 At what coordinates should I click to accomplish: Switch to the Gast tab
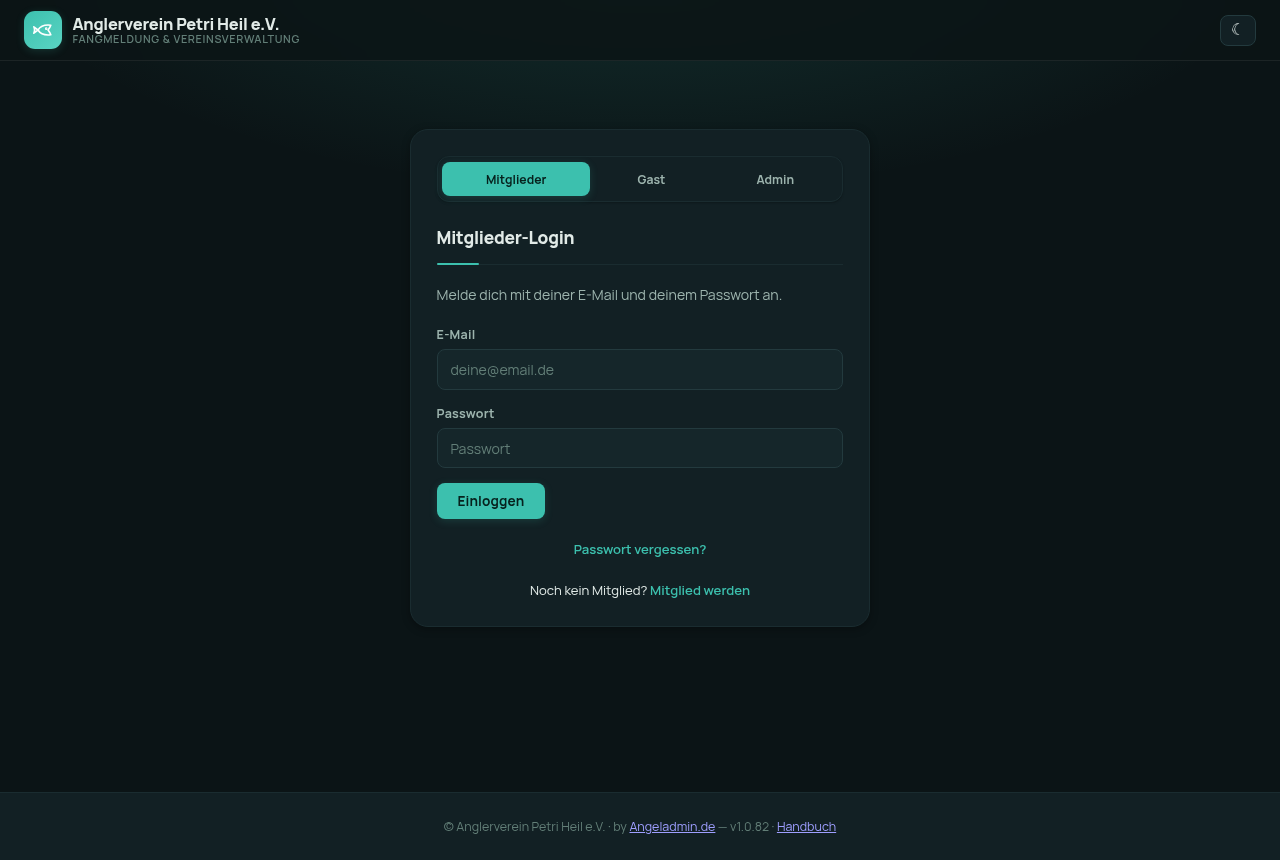click(651, 179)
